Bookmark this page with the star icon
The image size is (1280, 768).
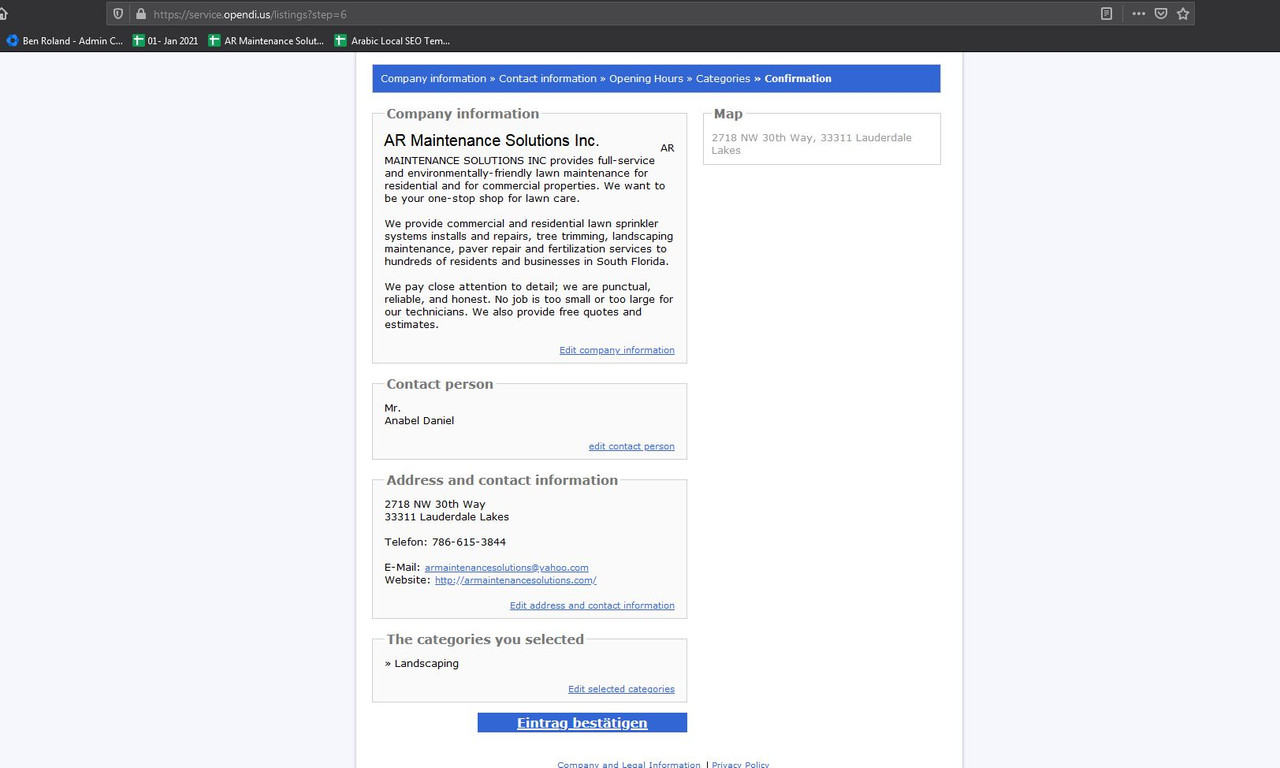click(1183, 14)
